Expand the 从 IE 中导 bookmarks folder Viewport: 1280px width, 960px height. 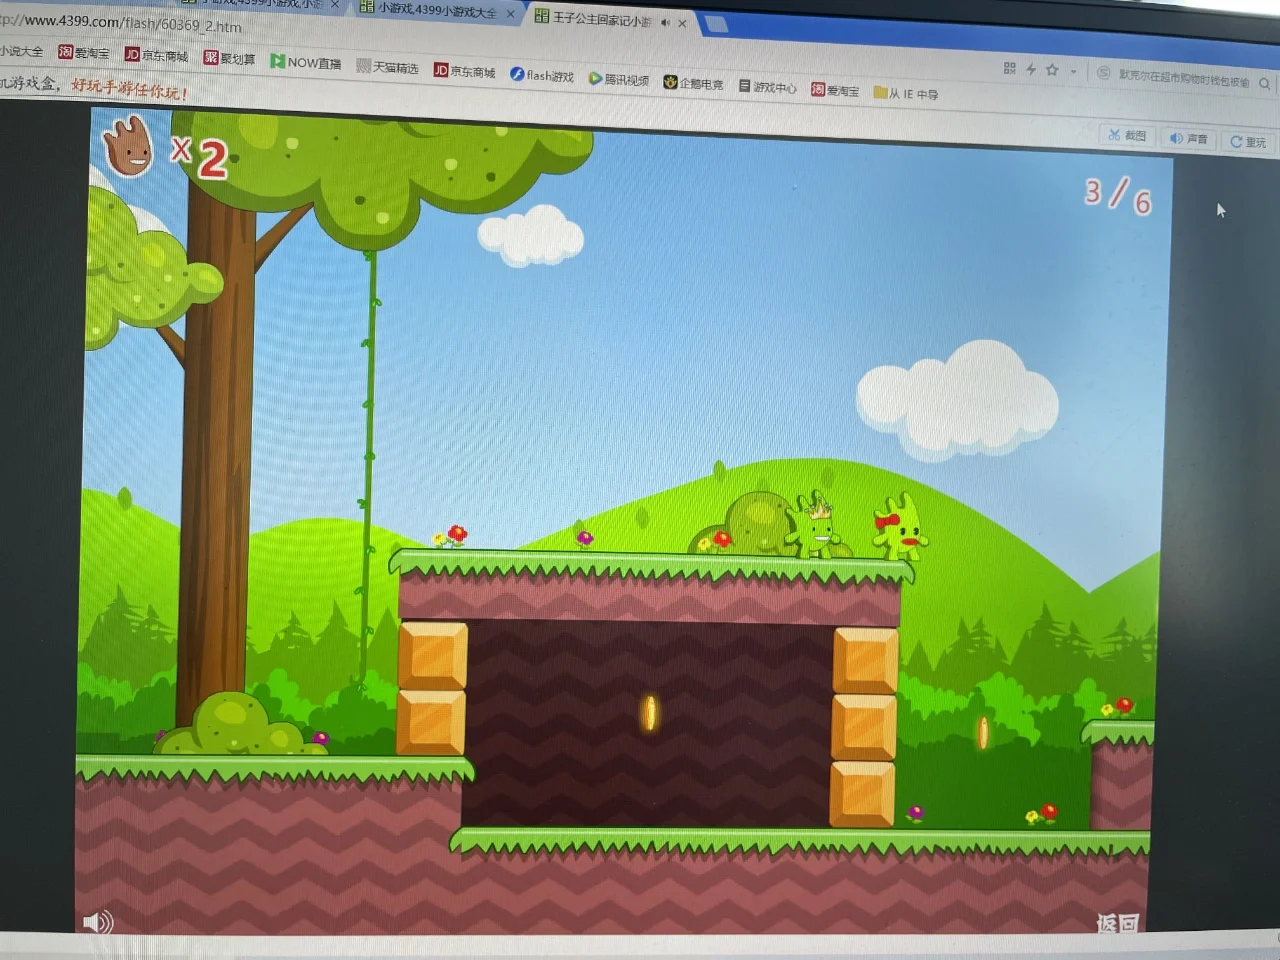point(906,93)
